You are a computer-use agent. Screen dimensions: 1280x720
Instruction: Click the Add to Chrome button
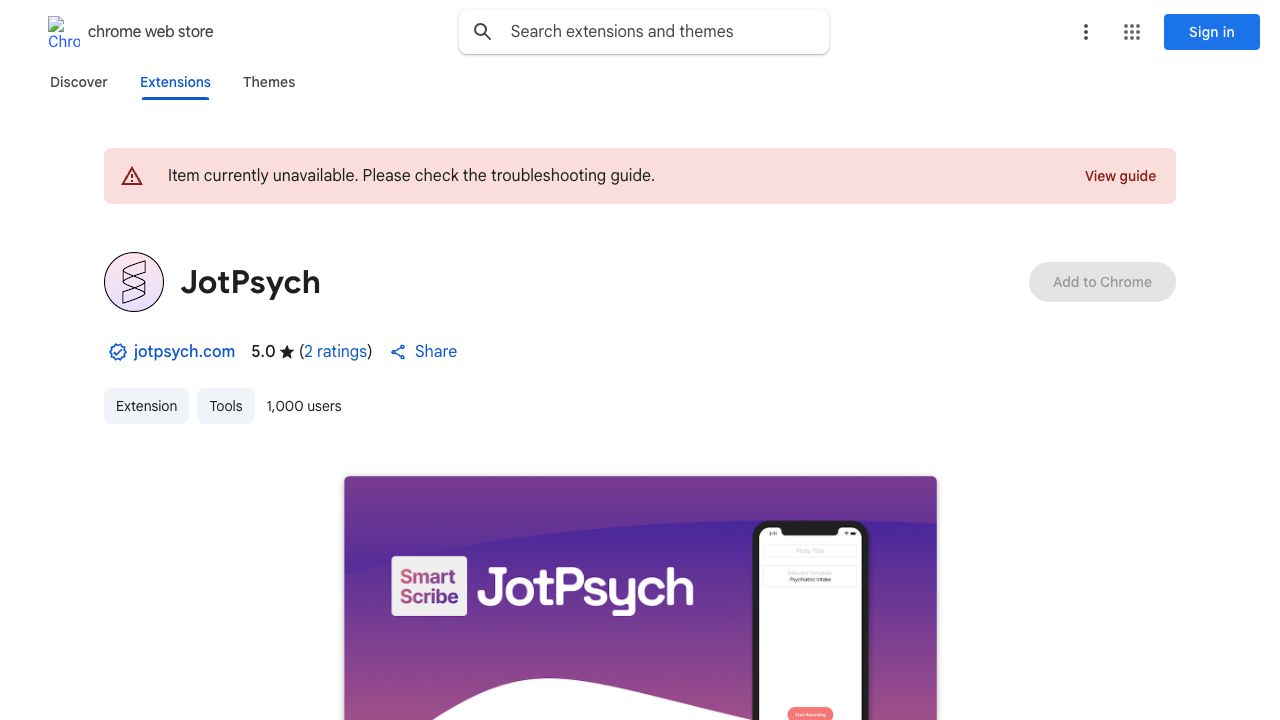coord(1102,282)
